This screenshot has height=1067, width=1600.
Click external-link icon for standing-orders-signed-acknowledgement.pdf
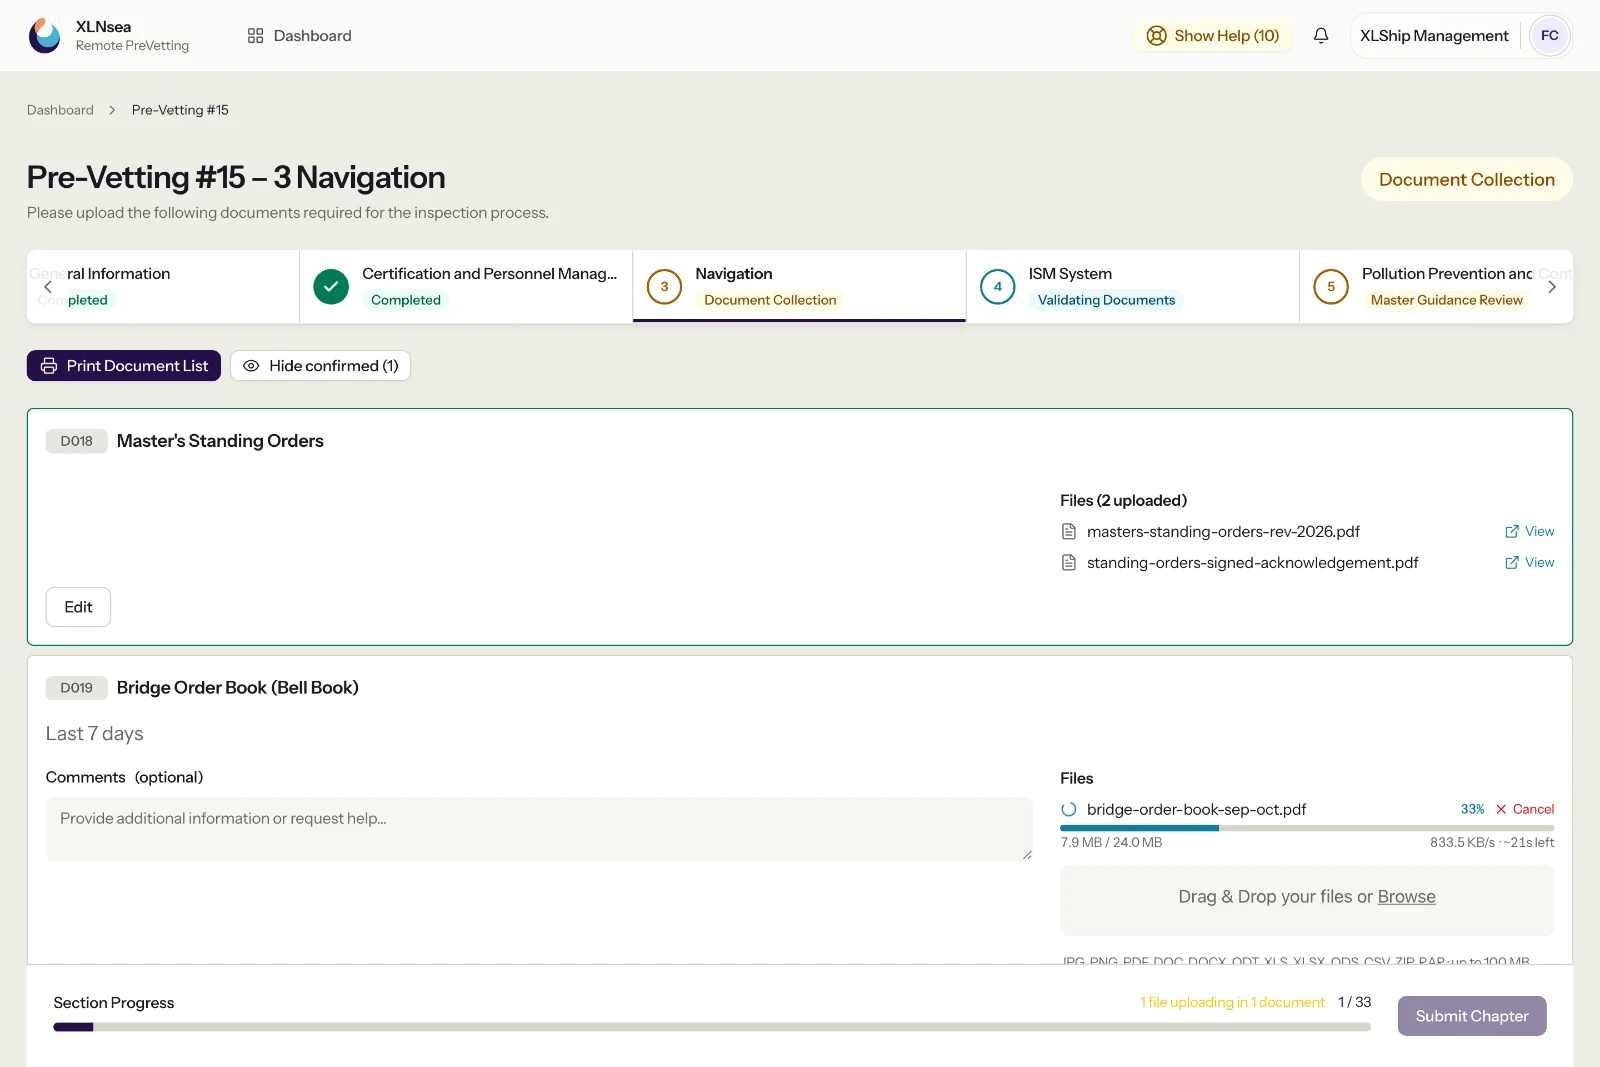pos(1512,563)
